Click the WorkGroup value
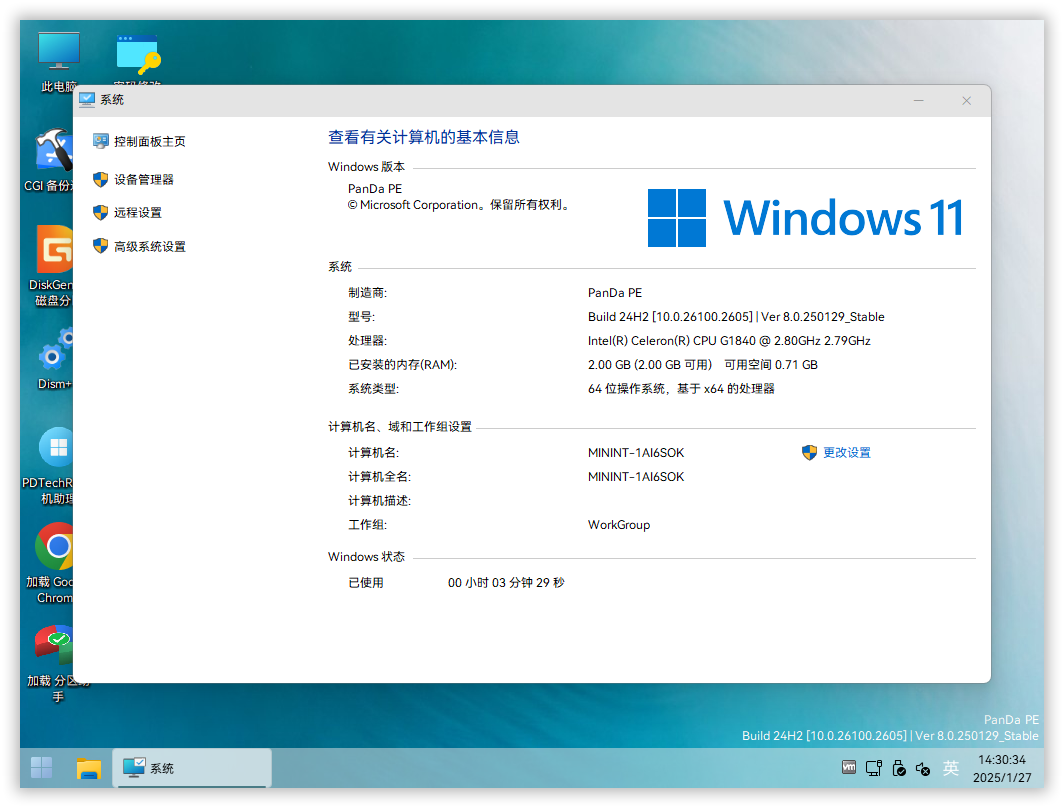Viewport: 1064px width, 808px height. click(619, 525)
